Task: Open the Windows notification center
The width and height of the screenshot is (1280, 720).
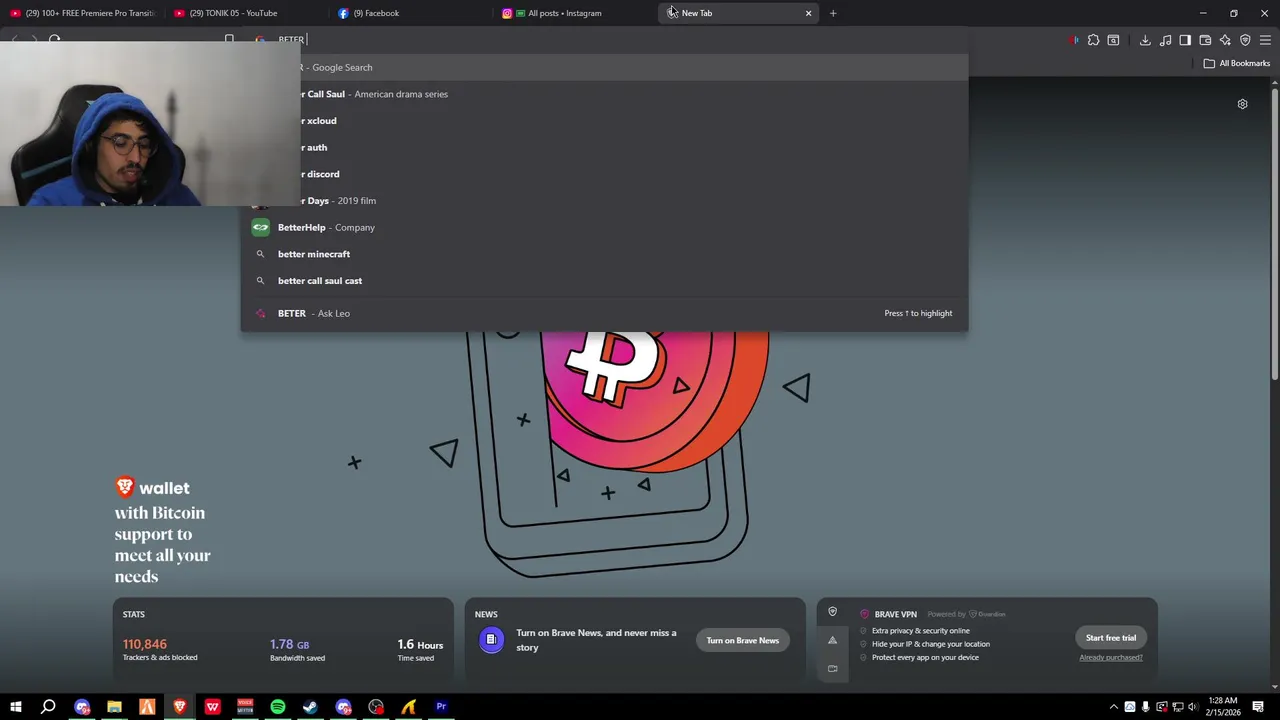Action: coord(1258,707)
